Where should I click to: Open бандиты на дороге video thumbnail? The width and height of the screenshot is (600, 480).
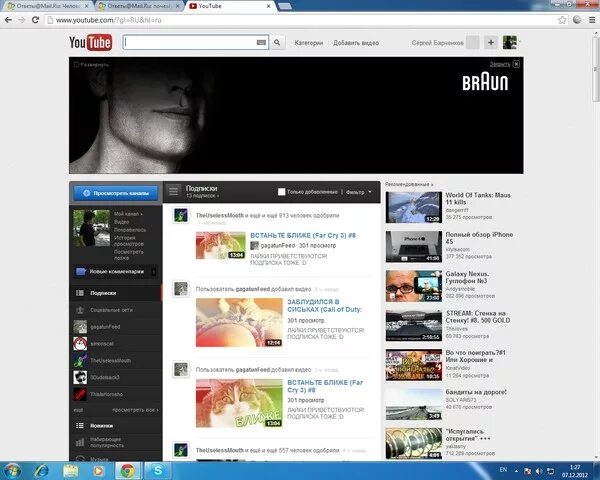coord(414,405)
